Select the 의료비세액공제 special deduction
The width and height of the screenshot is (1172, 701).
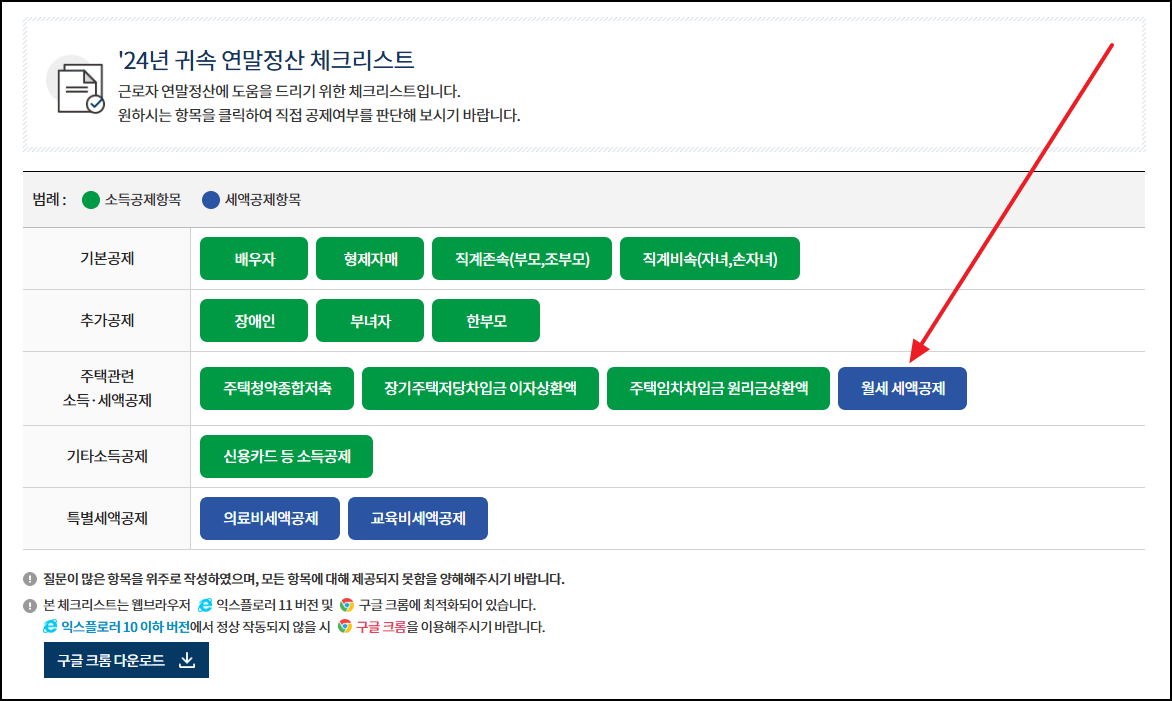click(x=269, y=518)
